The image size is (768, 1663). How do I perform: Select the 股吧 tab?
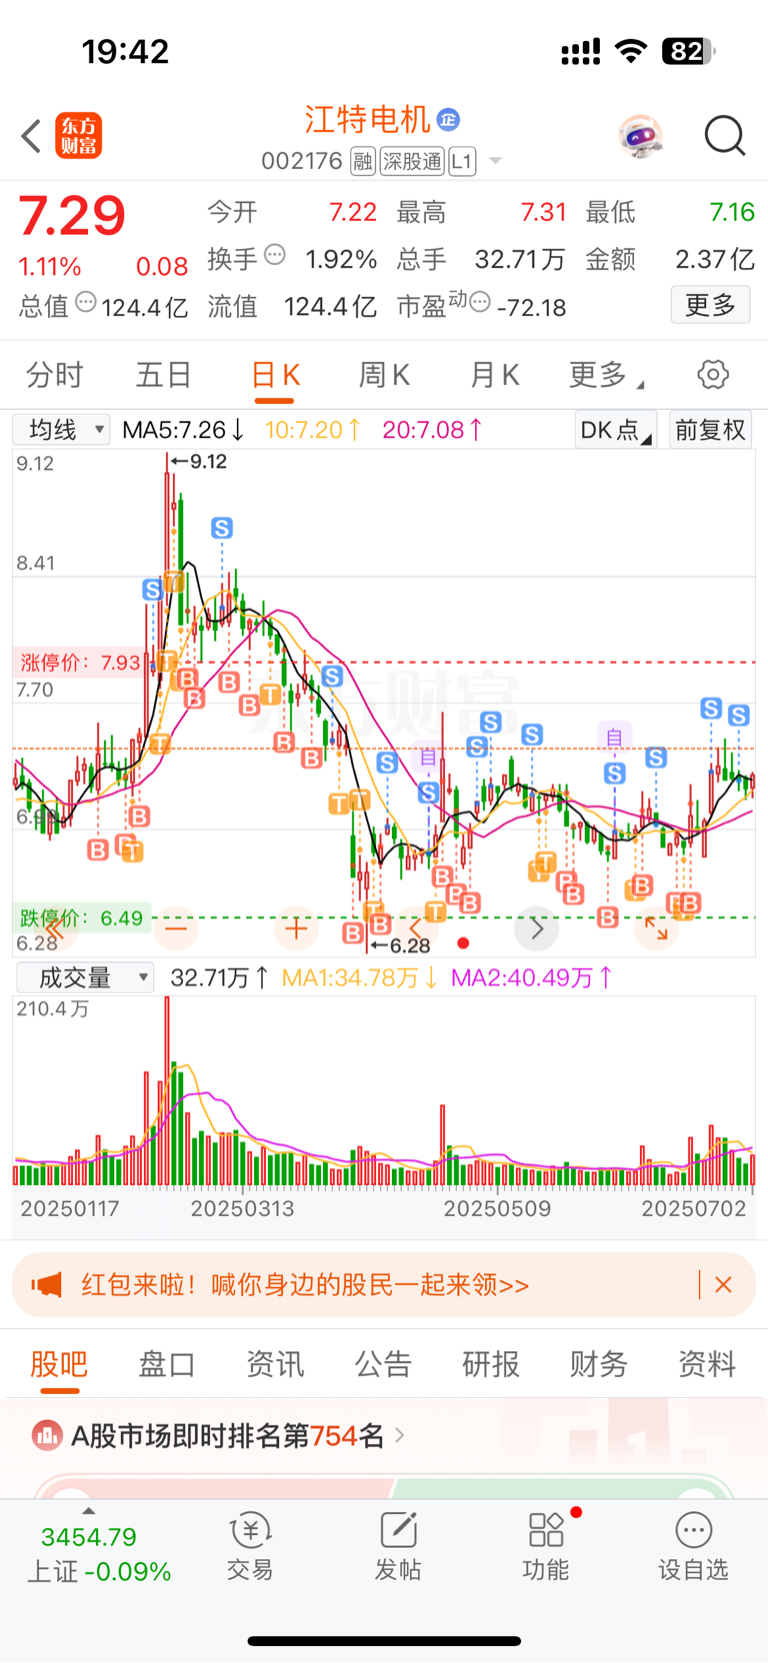59,1364
